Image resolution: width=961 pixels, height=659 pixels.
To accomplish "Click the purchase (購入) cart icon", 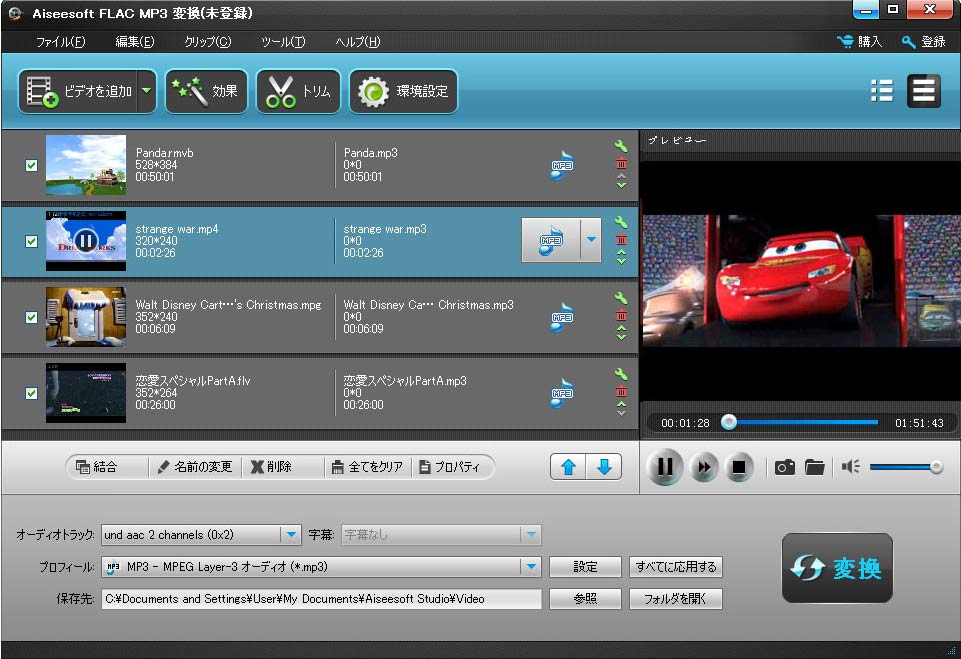I will click(x=845, y=41).
